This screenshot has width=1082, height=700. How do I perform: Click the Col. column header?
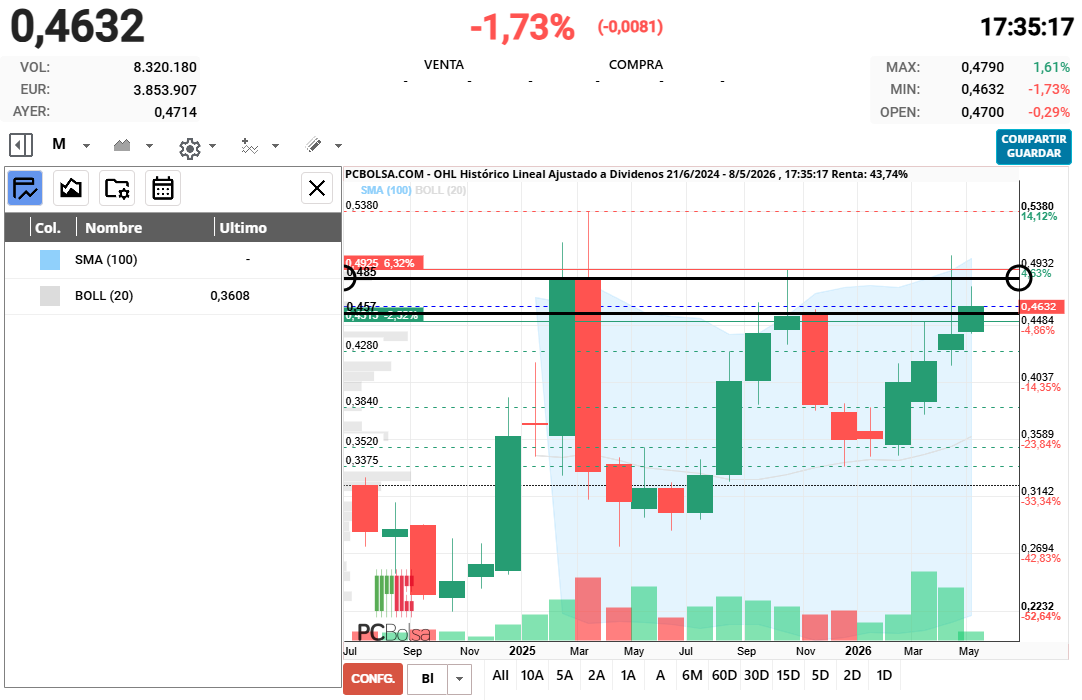click(x=48, y=228)
